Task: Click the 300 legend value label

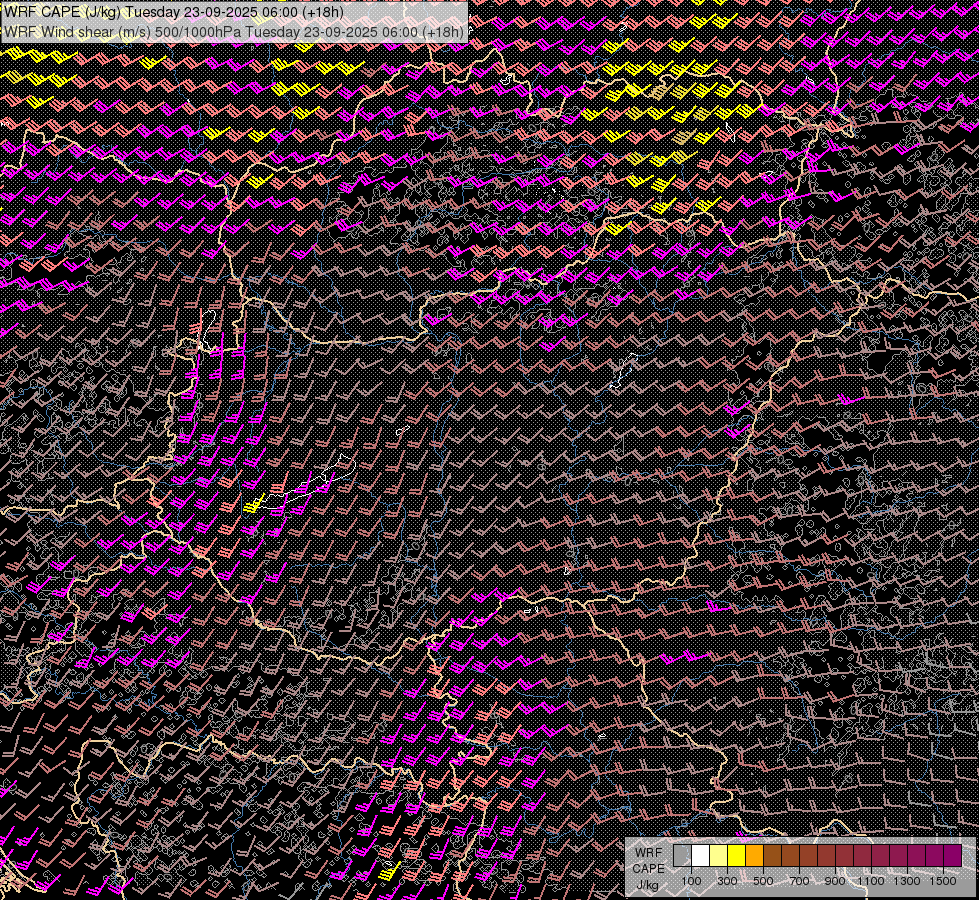Action: 727,881
